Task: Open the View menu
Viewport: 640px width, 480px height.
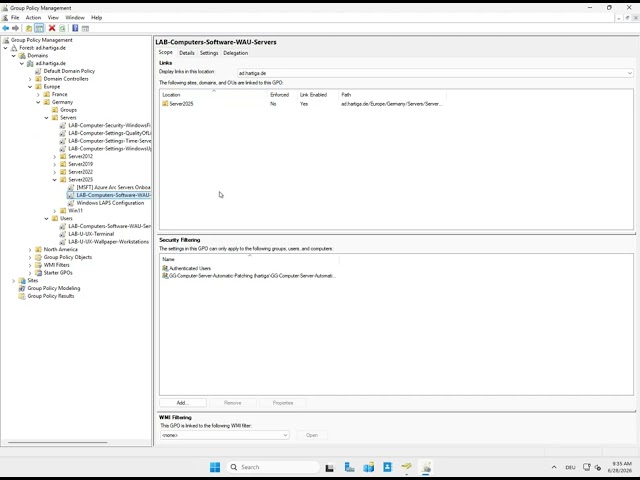Action: tap(53, 18)
